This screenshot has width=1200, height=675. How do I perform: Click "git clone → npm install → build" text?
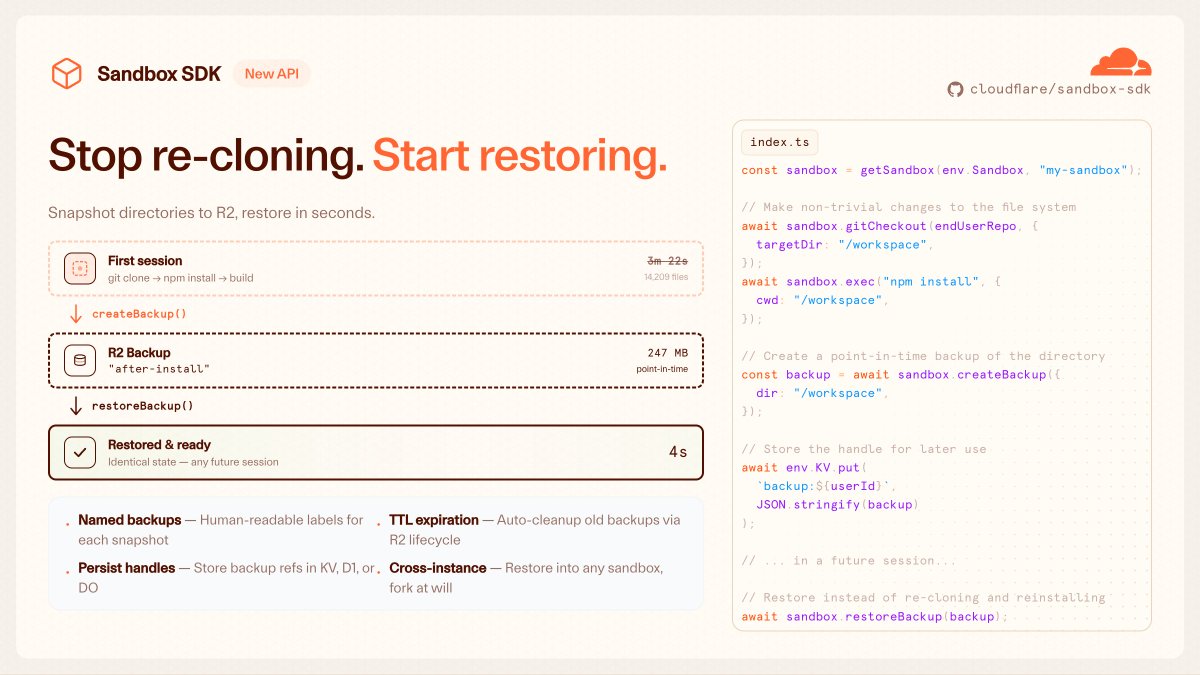[x=181, y=277]
